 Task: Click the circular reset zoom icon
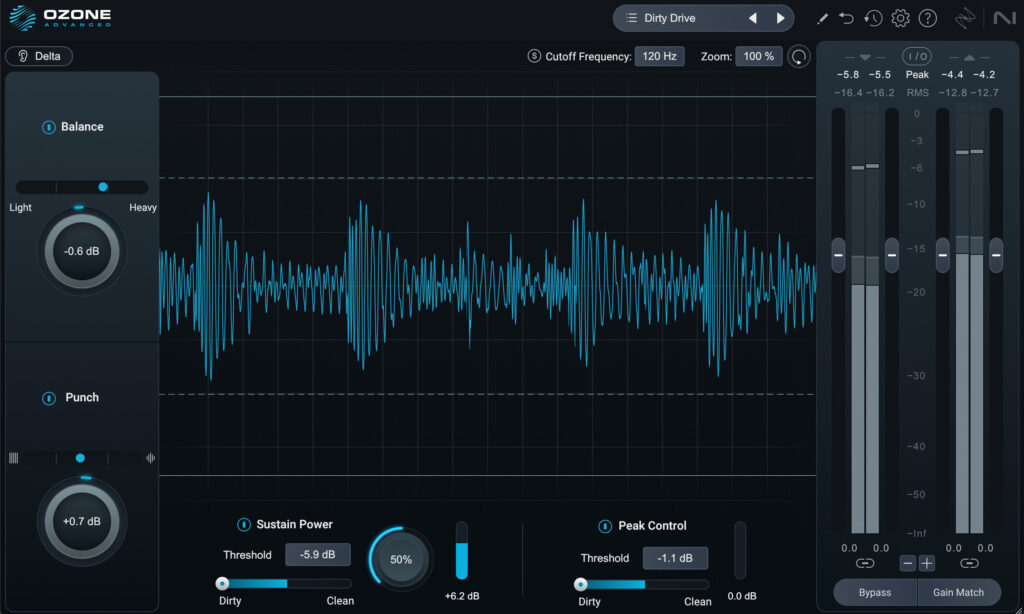[799, 57]
